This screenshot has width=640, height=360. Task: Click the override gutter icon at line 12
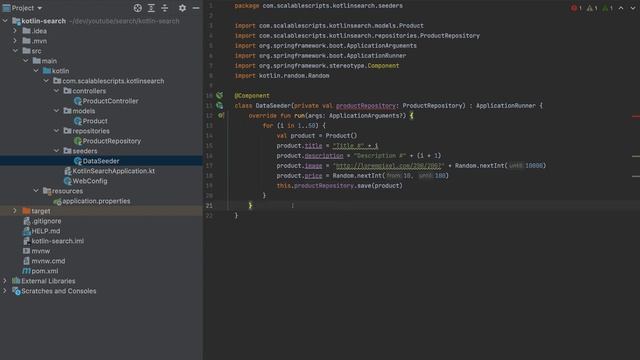coord(220,116)
